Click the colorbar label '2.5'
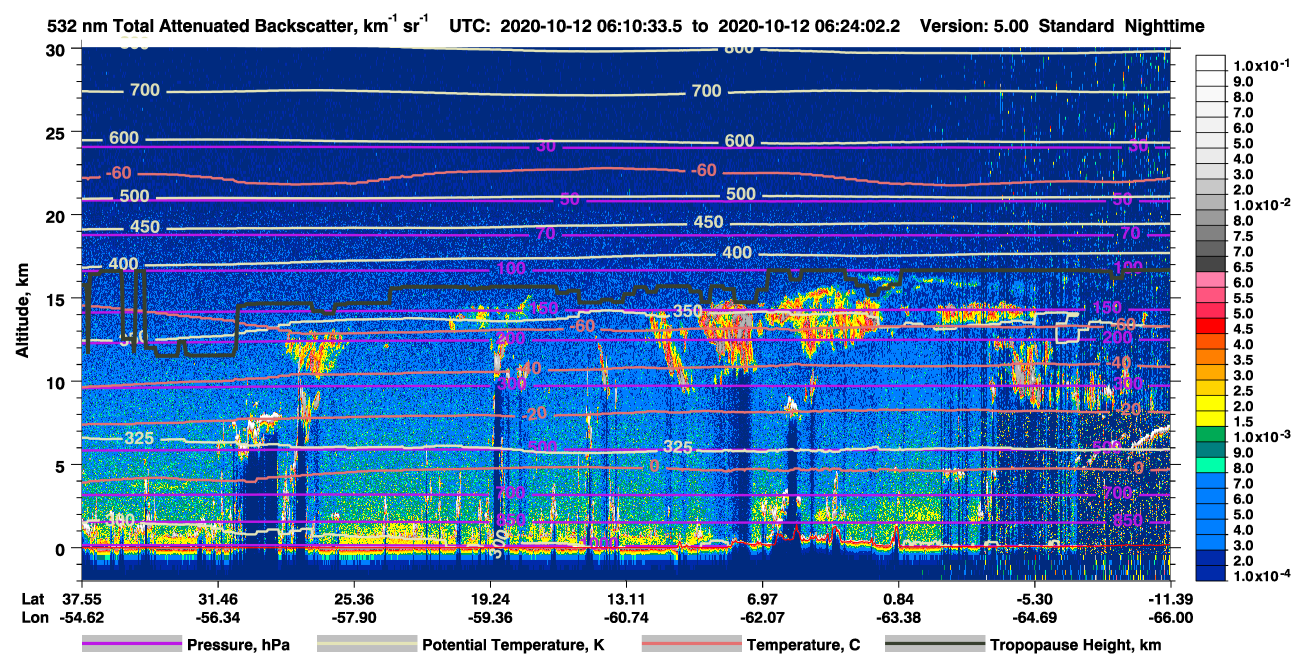 click(1242, 391)
